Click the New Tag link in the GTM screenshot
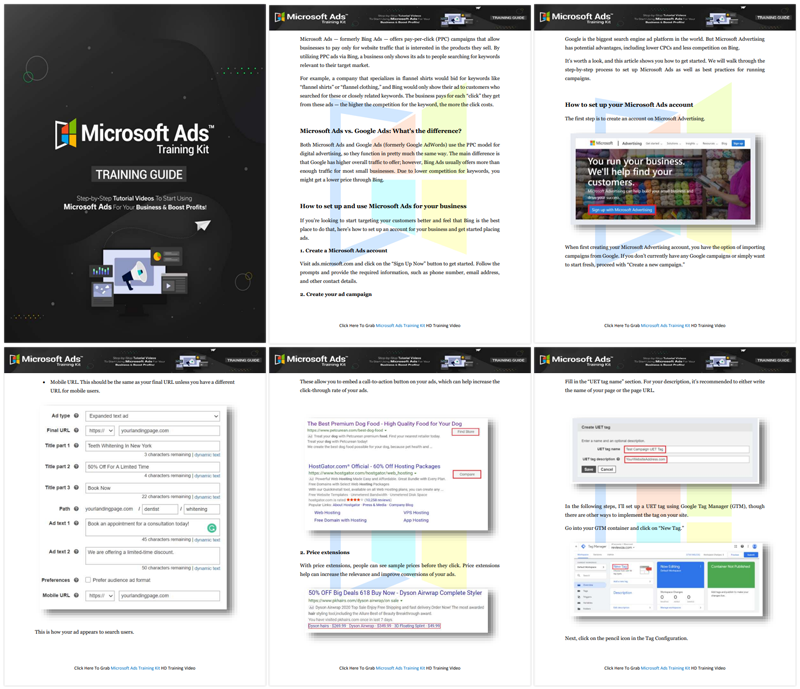The height and width of the screenshot is (689, 800). coord(620,567)
